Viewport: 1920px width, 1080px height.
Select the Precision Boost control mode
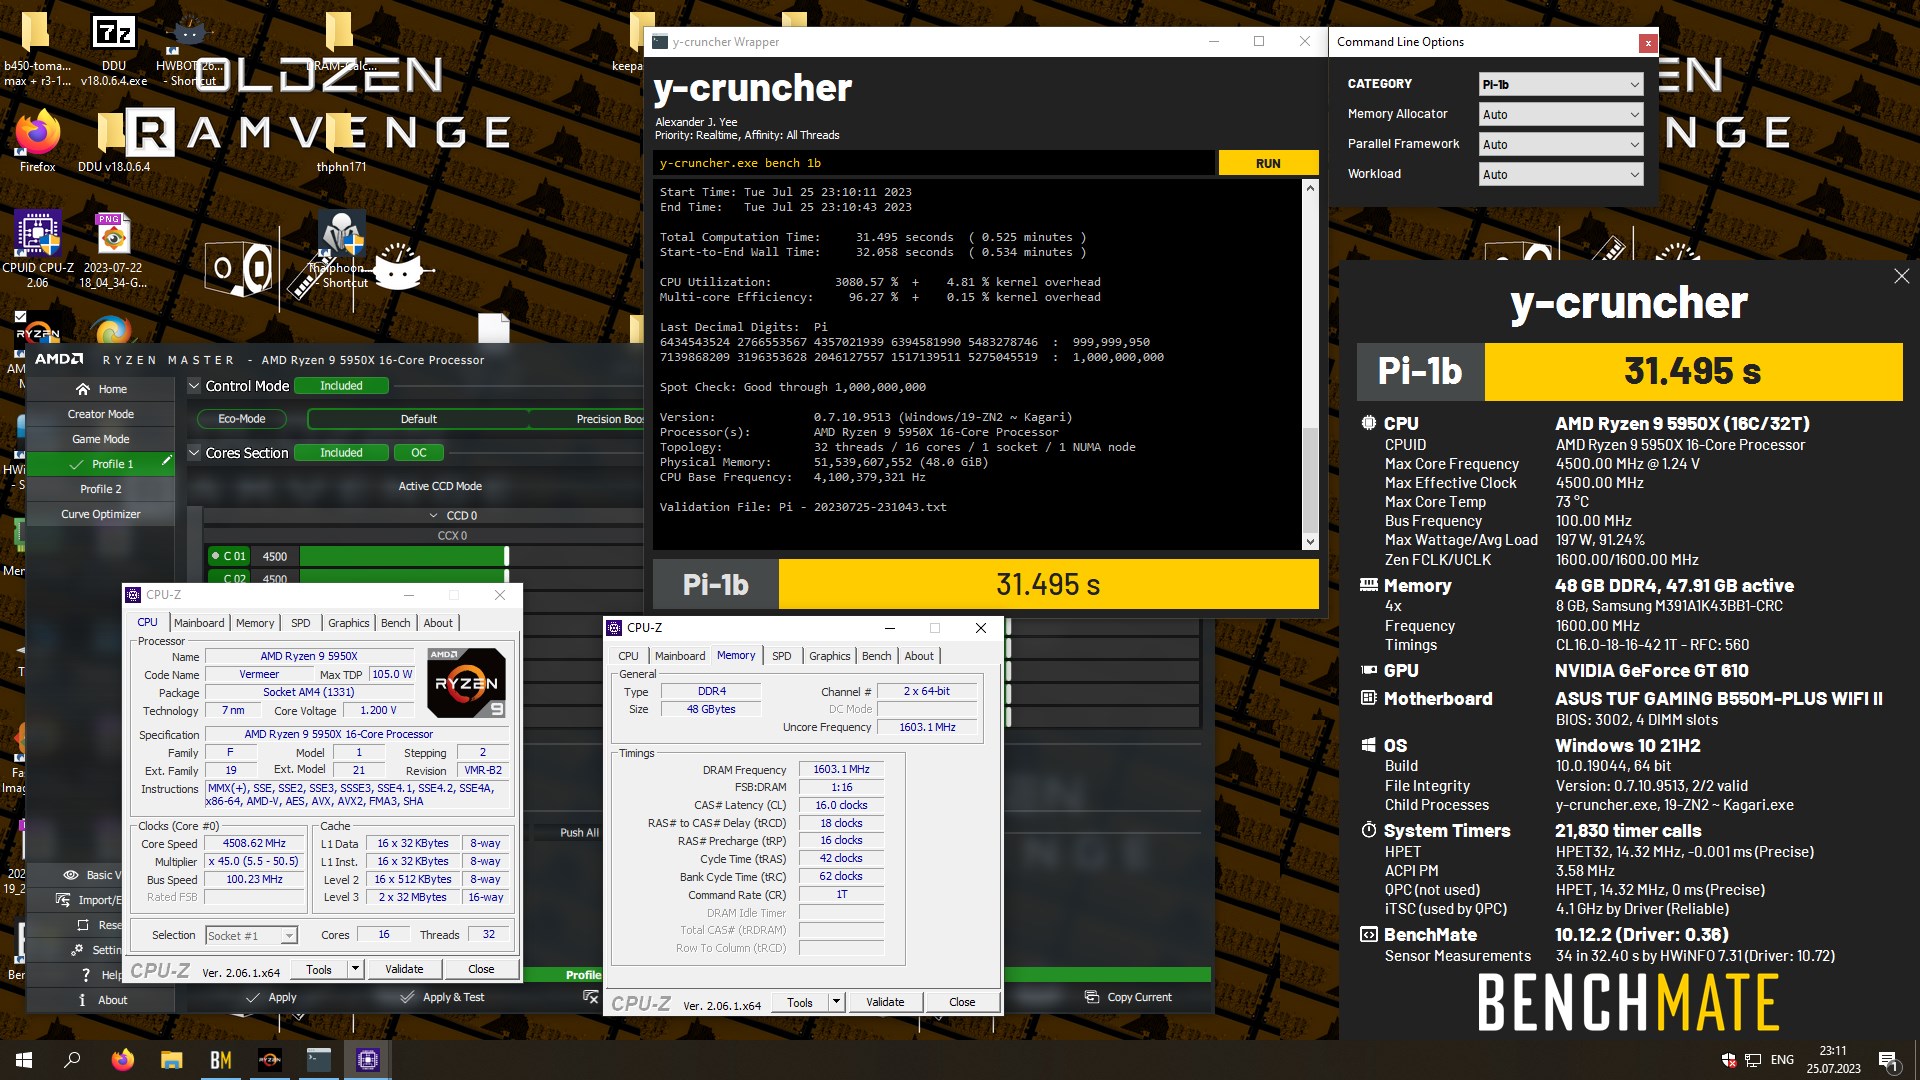pos(588,419)
